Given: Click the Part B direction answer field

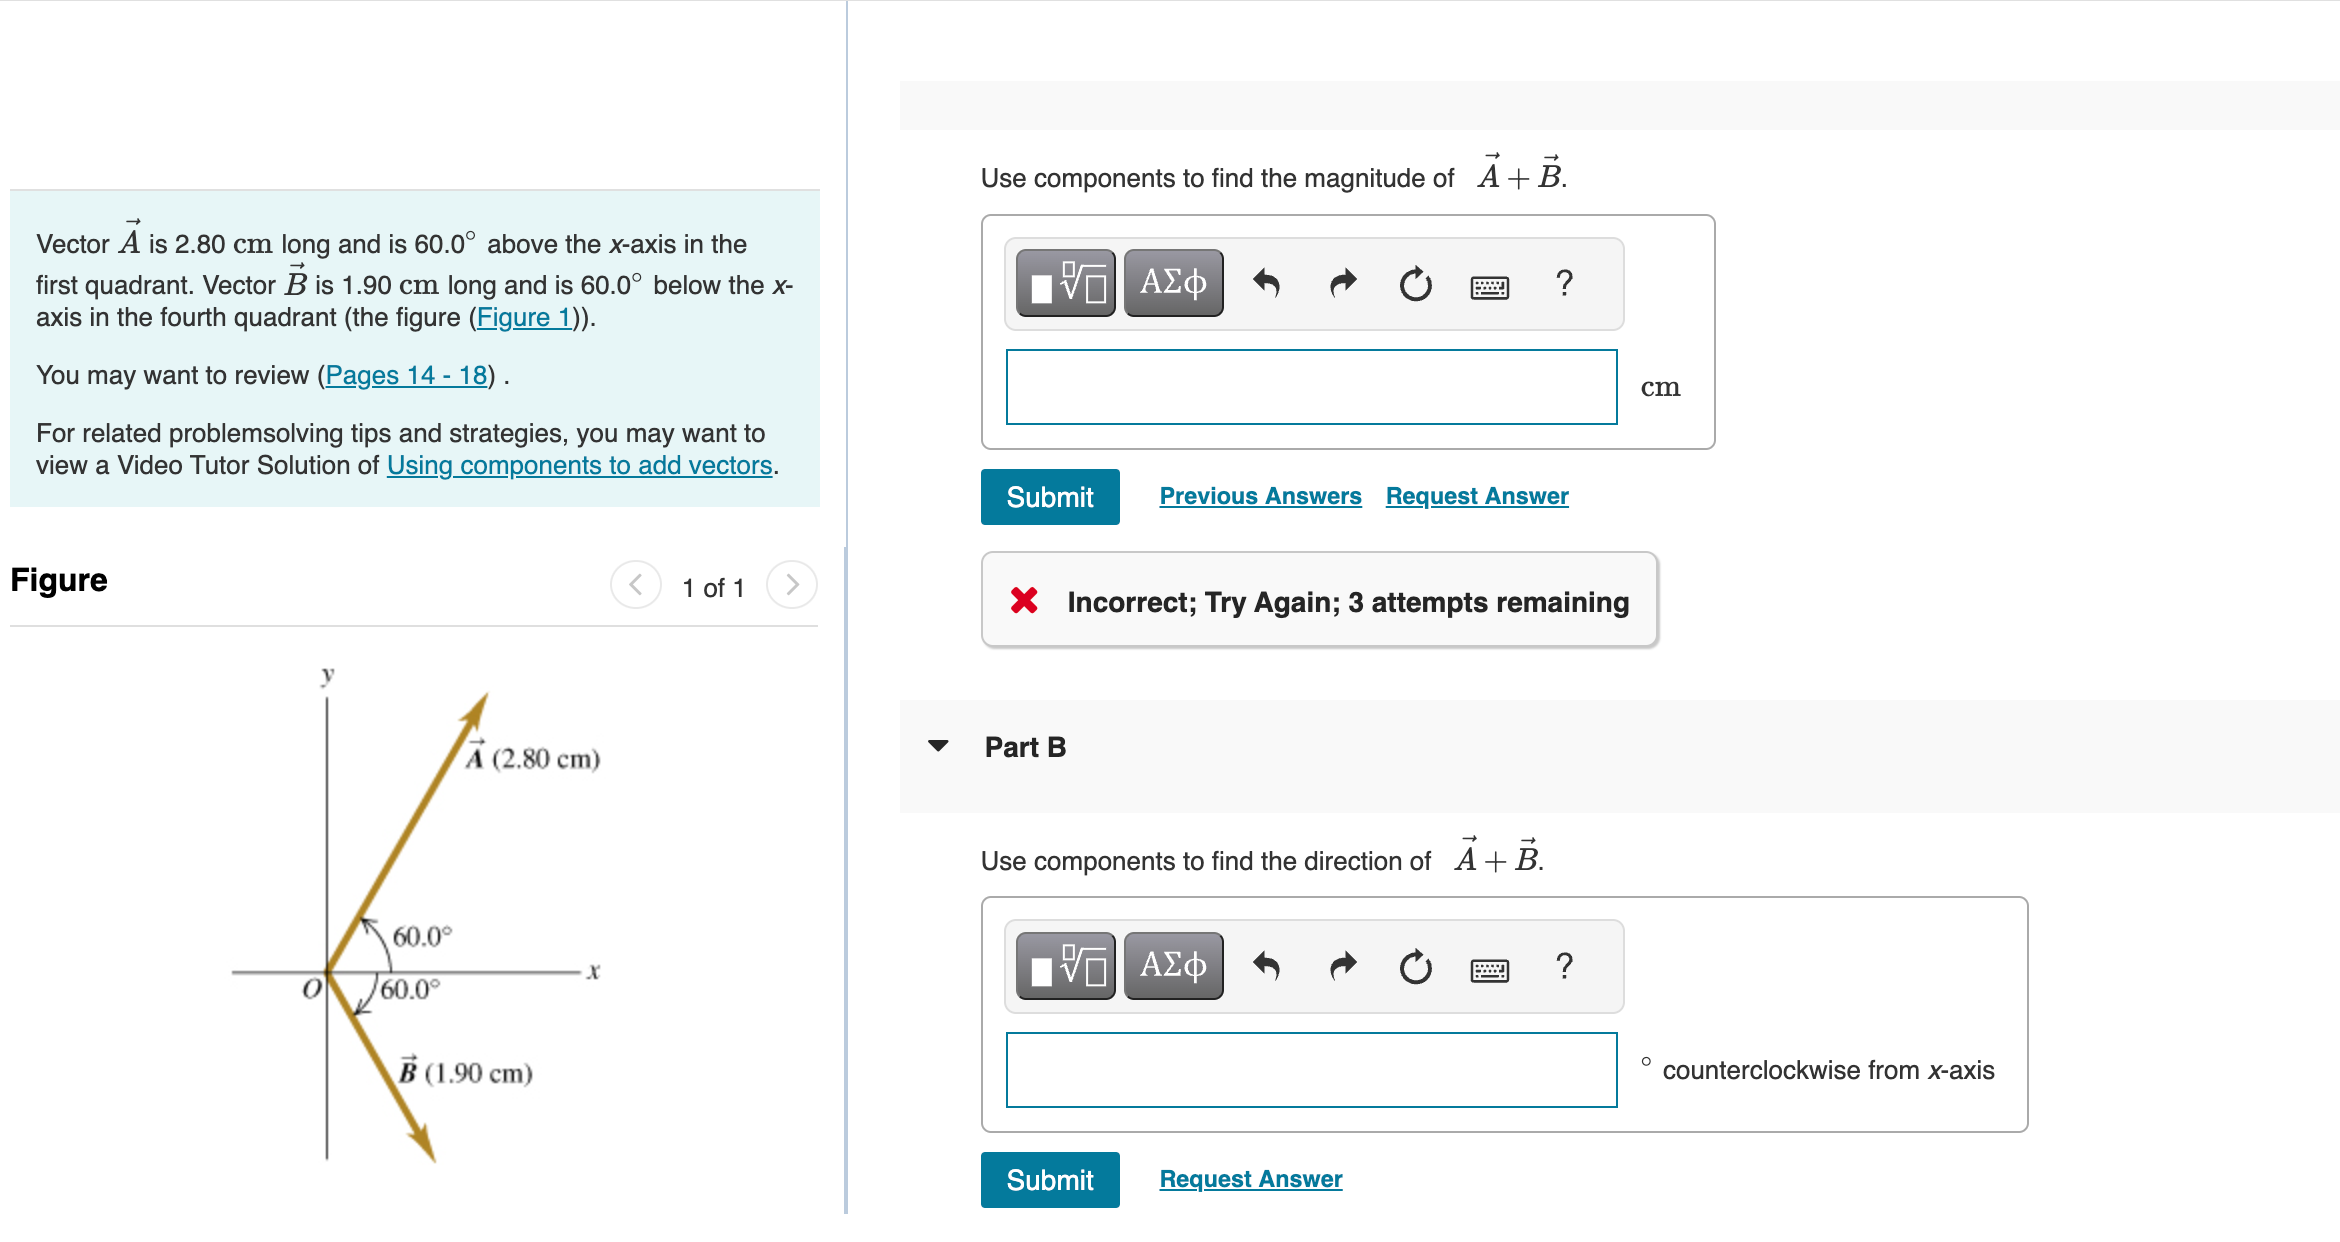Looking at the screenshot, I should point(1310,1070).
